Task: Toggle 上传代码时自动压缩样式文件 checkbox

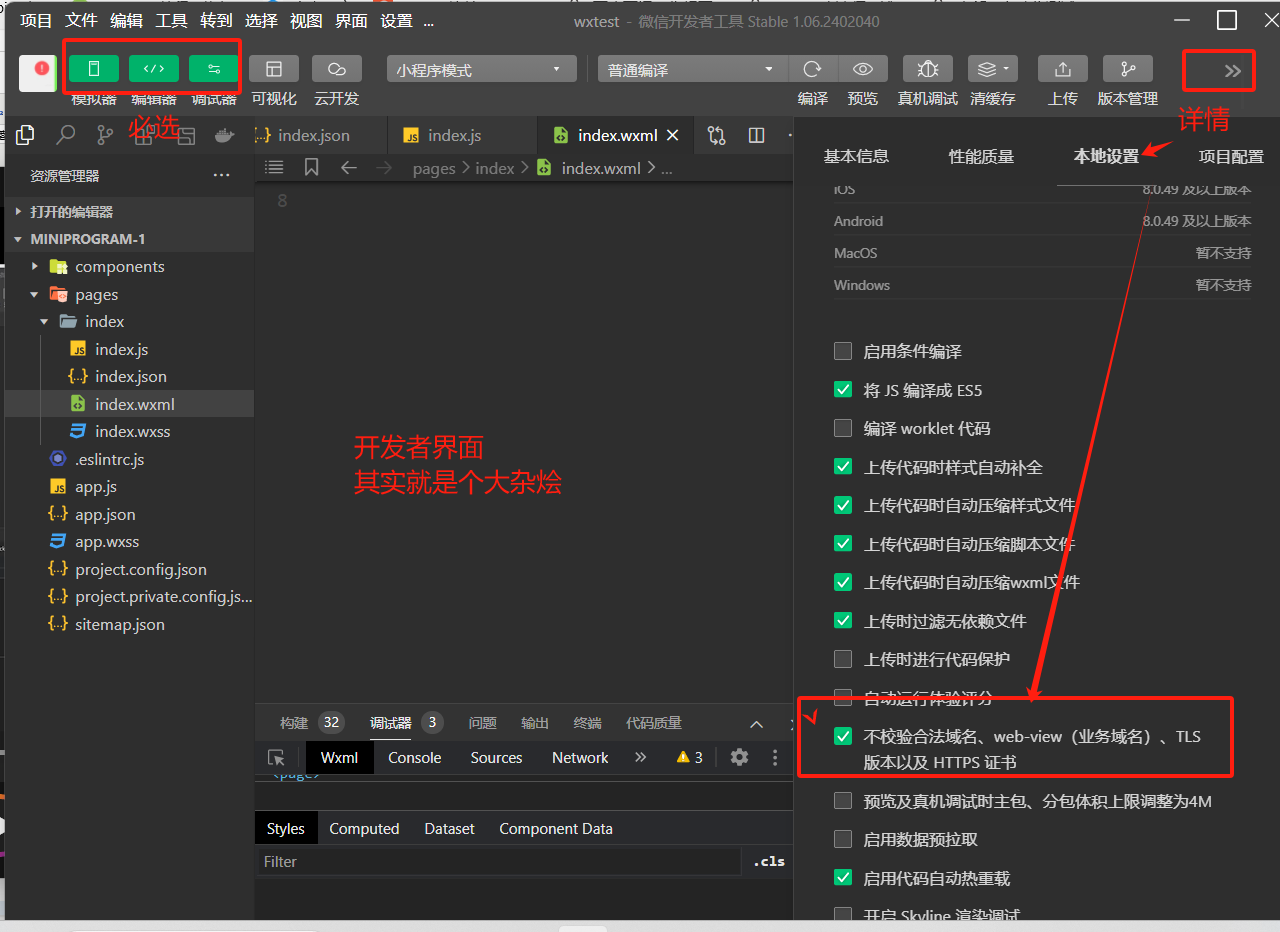Action: (x=843, y=505)
